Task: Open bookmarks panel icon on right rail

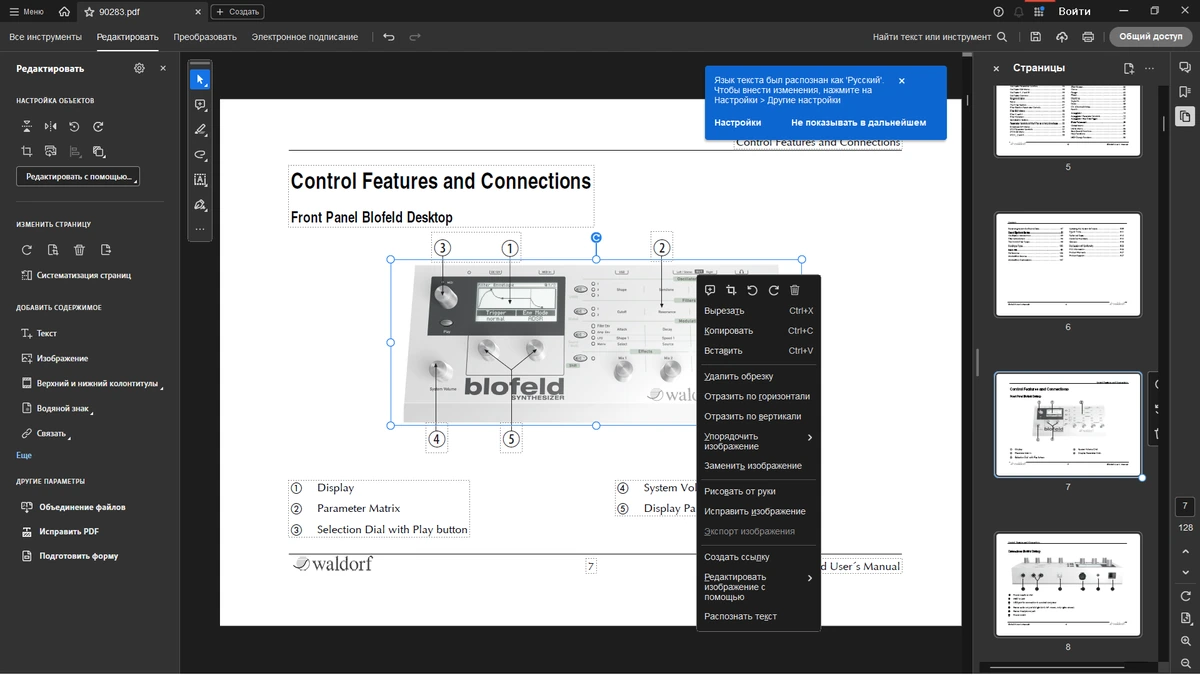Action: [1185, 91]
